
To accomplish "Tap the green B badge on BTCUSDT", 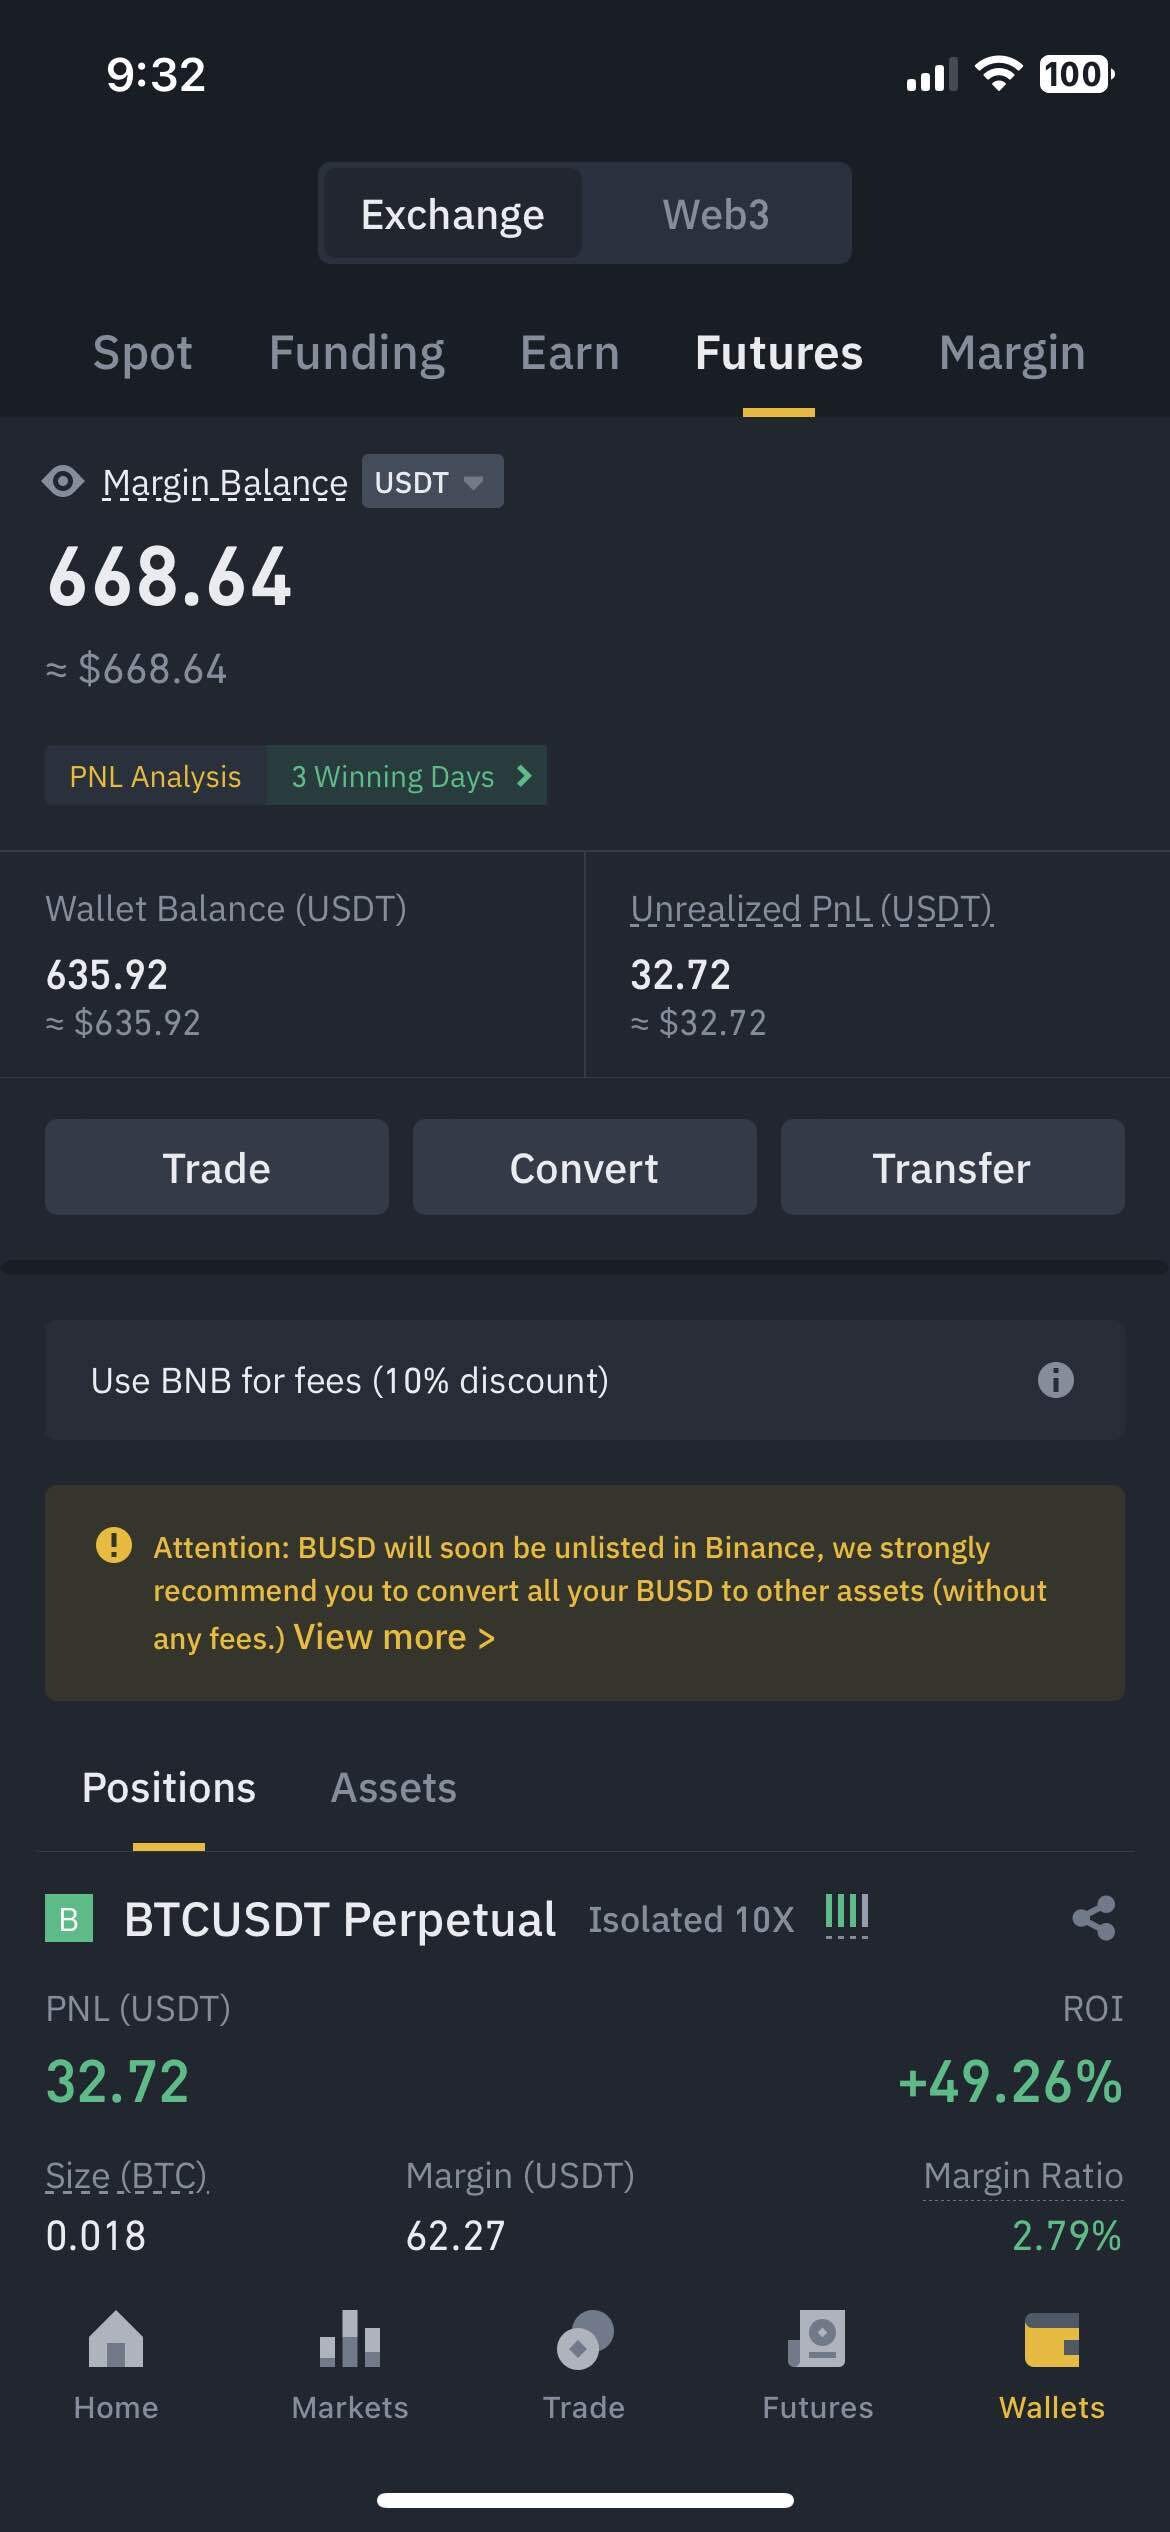I will coord(69,1918).
